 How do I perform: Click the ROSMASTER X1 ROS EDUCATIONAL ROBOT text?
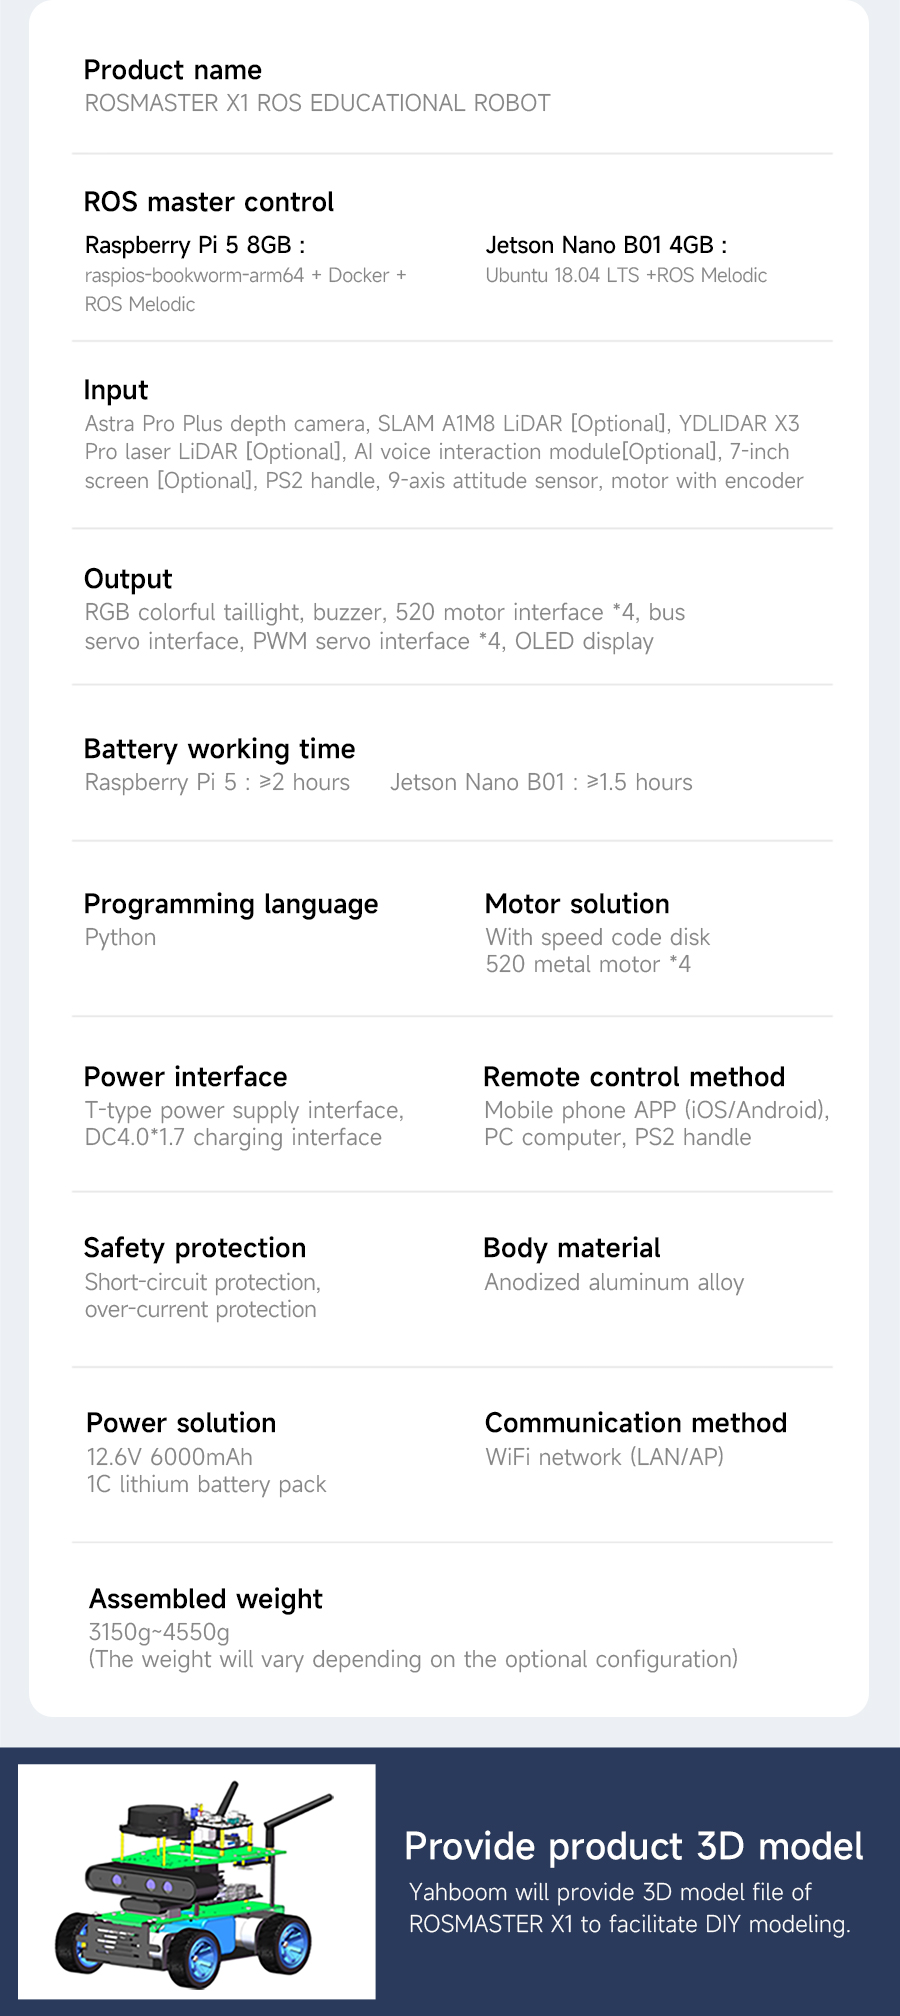317,103
